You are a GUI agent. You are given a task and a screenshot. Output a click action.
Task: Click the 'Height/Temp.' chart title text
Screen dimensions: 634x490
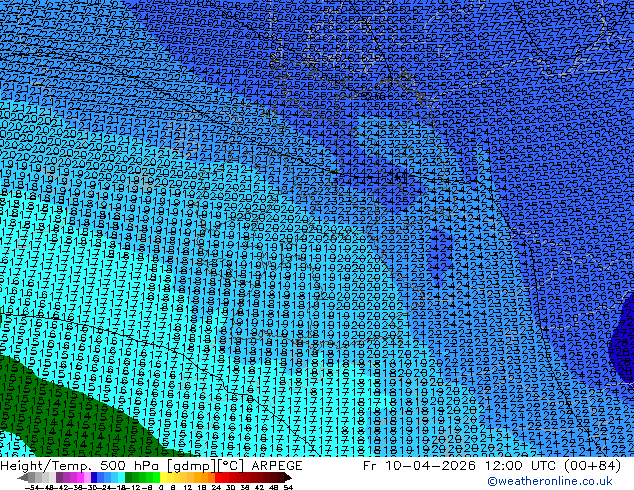click(x=46, y=466)
